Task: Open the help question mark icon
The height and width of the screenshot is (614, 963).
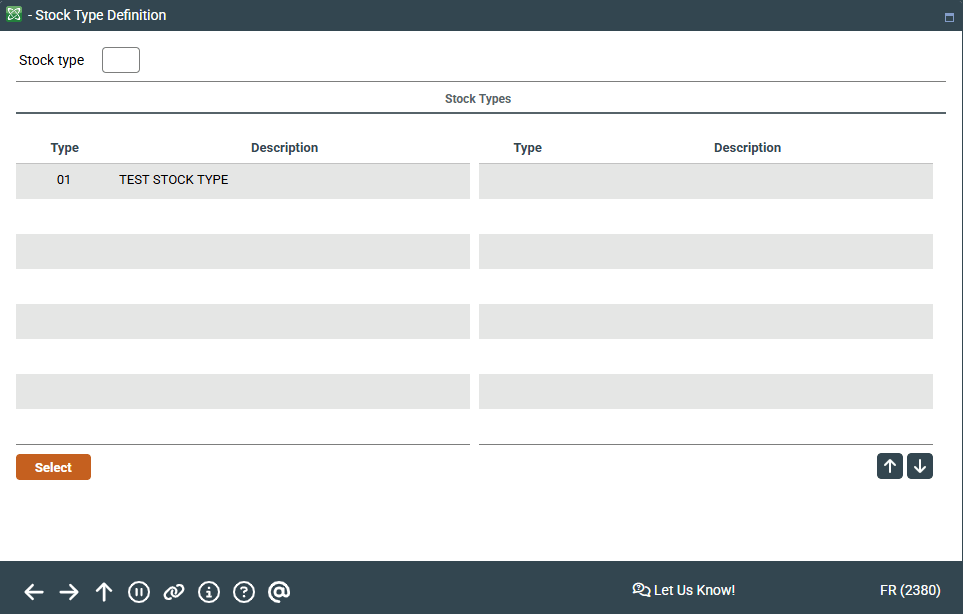Action: (x=244, y=592)
